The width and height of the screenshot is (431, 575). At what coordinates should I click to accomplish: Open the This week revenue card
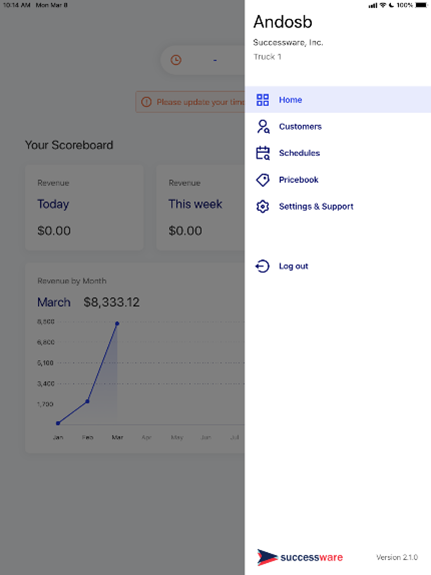(x=200, y=208)
